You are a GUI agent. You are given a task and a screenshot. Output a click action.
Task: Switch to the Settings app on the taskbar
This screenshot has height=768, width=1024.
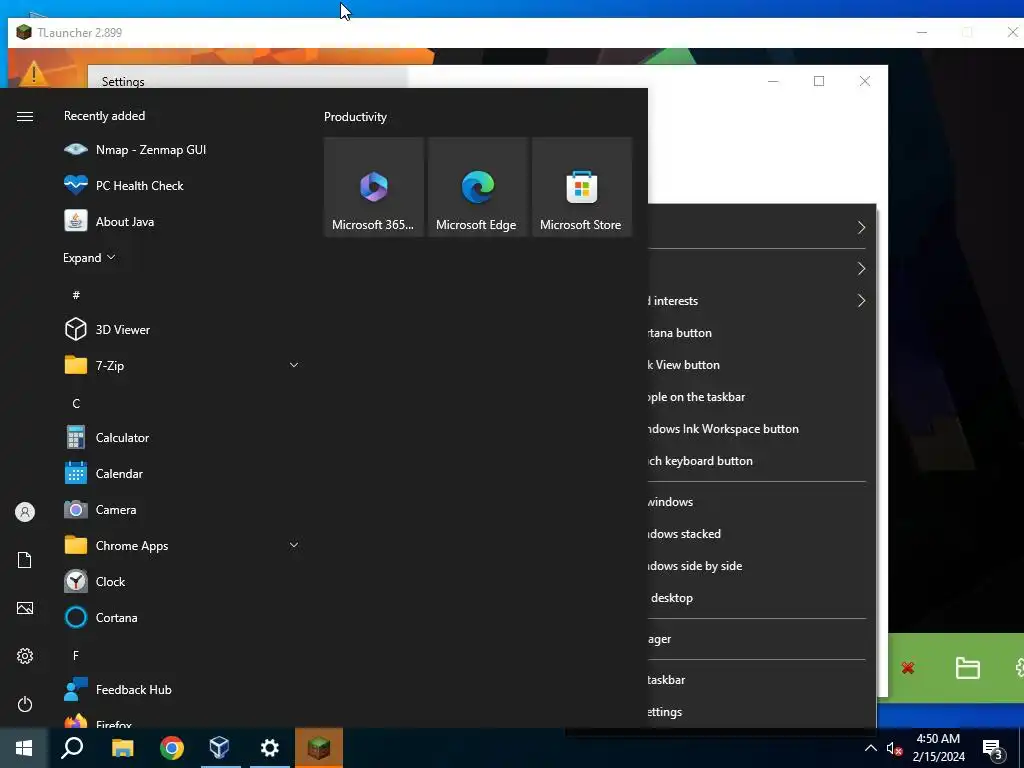(270, 748)
